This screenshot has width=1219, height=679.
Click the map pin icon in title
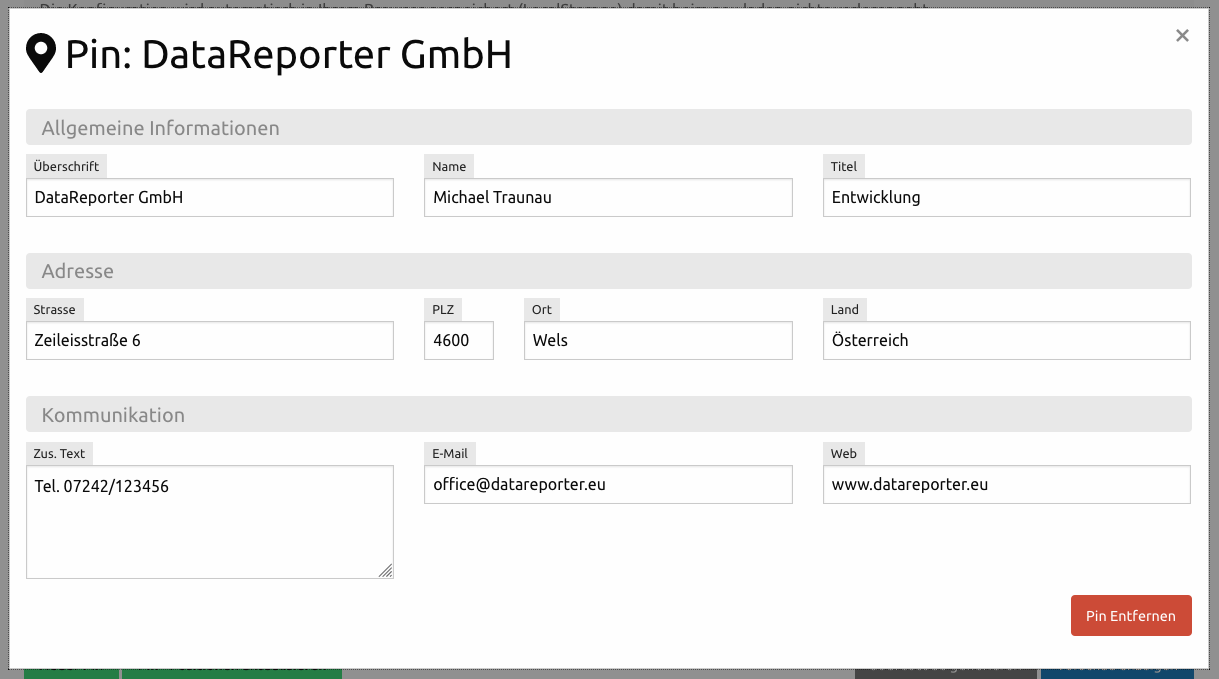(41, 54)
